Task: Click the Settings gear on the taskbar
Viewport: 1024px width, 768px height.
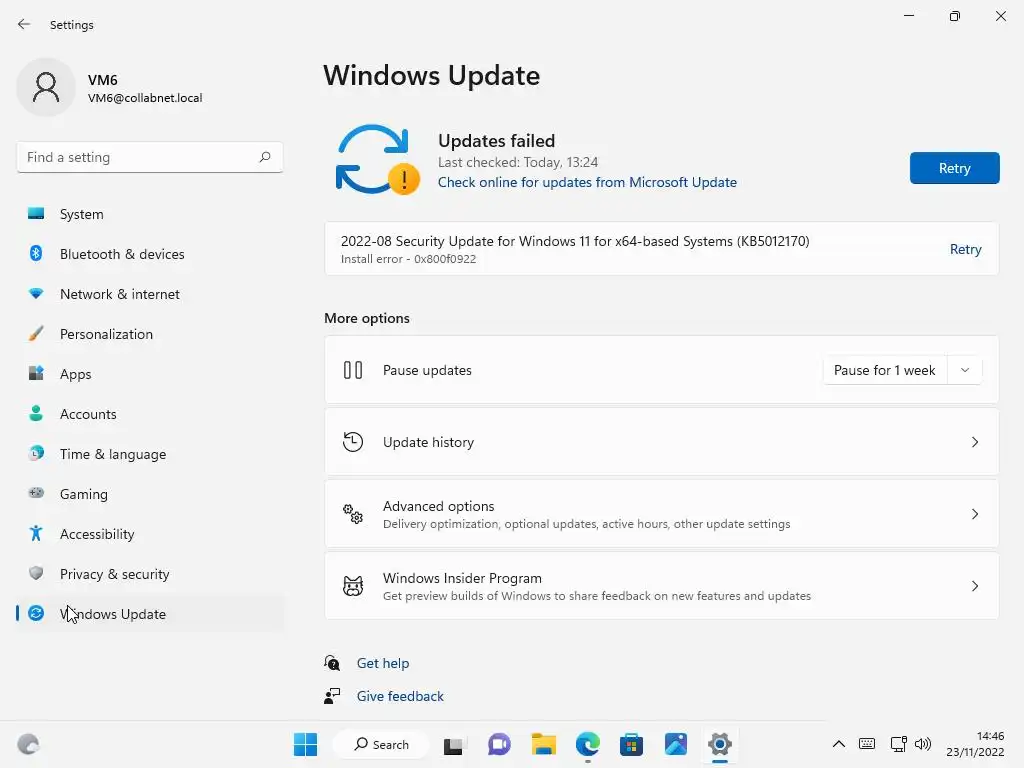Action: click(x=720, y=744)
